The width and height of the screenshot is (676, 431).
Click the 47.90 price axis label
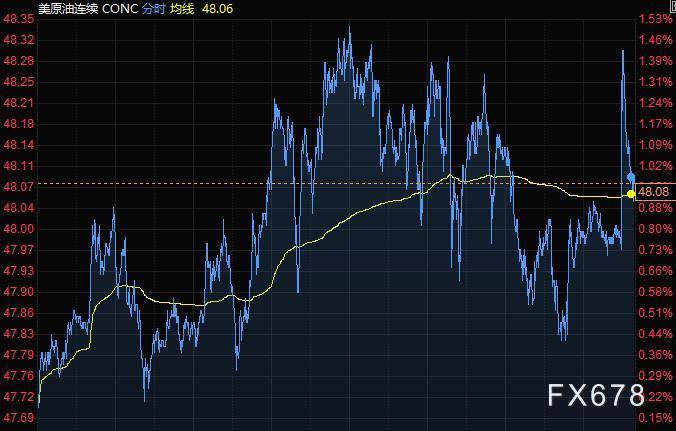pos(20,292)
